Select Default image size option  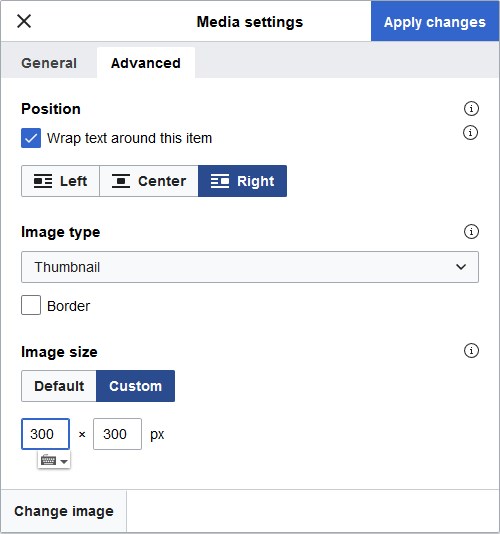coord(59,386)
